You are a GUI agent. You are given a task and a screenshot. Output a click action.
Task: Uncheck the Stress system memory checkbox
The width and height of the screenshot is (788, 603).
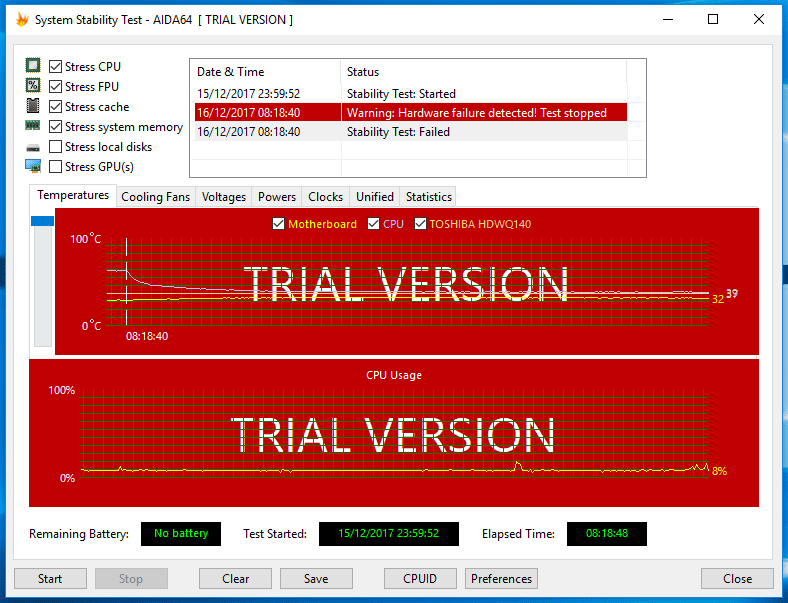pyautogui.click(x=55, y=127)
